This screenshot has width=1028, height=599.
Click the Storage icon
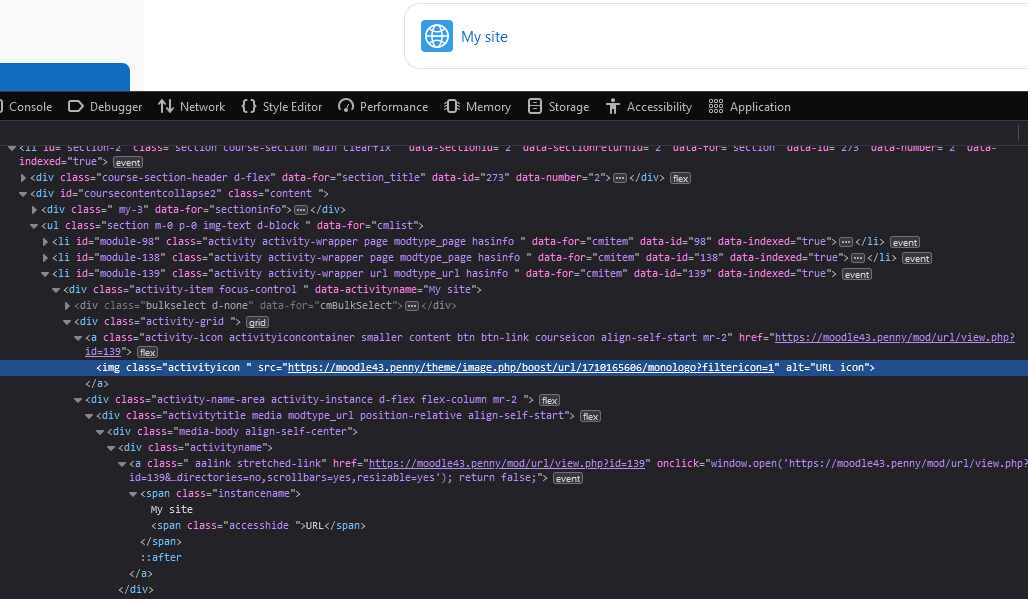[x=535, y=106]
